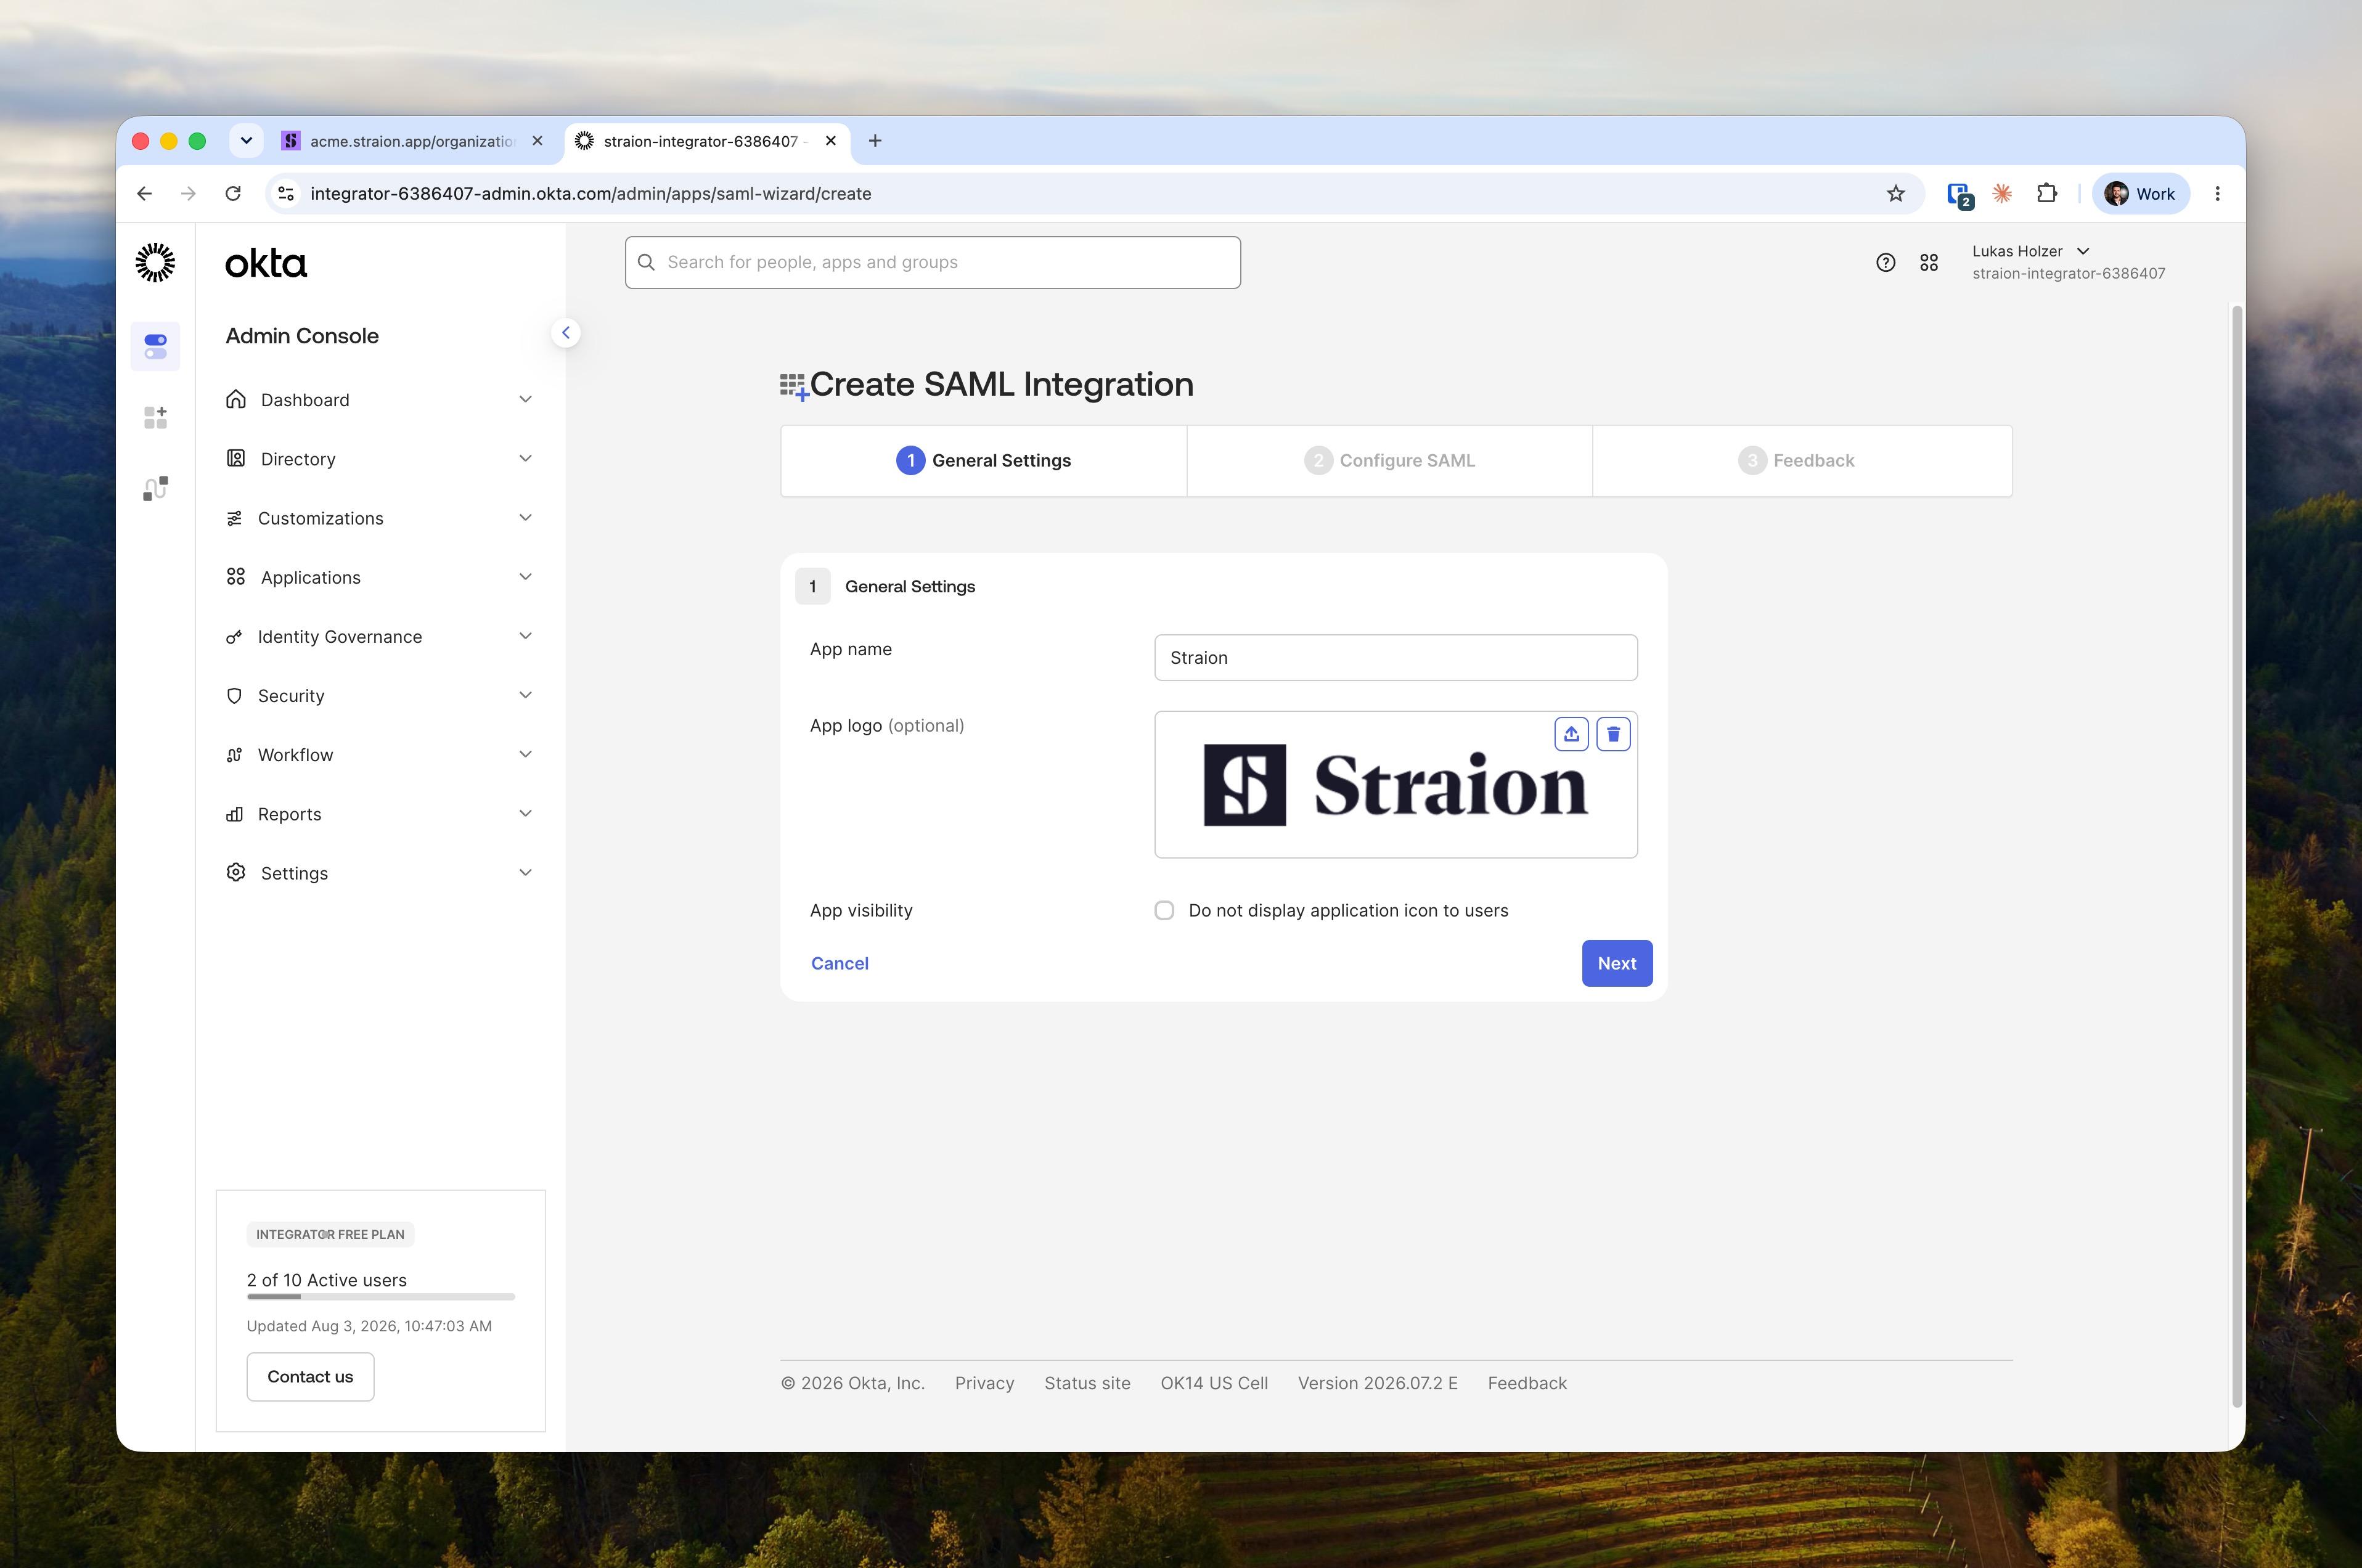This screenshot has width=2362, height=1568.
Task: Expand the Settings menu chevron
Action: 525,872
